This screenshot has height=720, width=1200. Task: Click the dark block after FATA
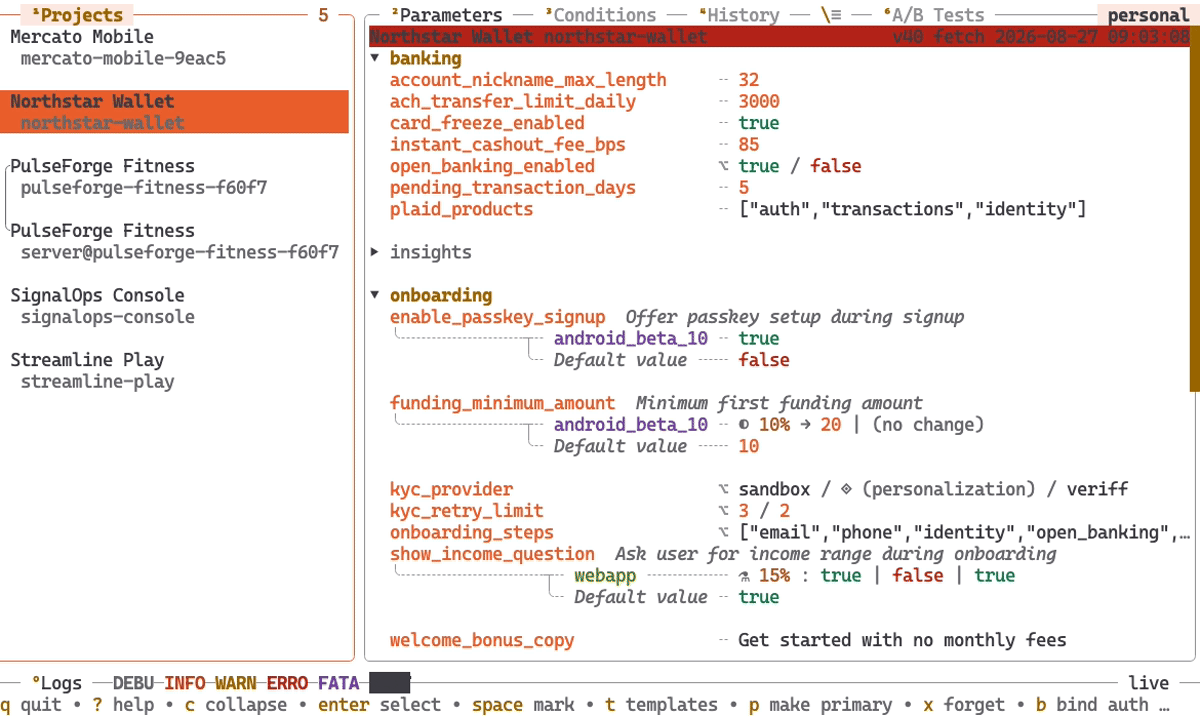click(390, 683)
